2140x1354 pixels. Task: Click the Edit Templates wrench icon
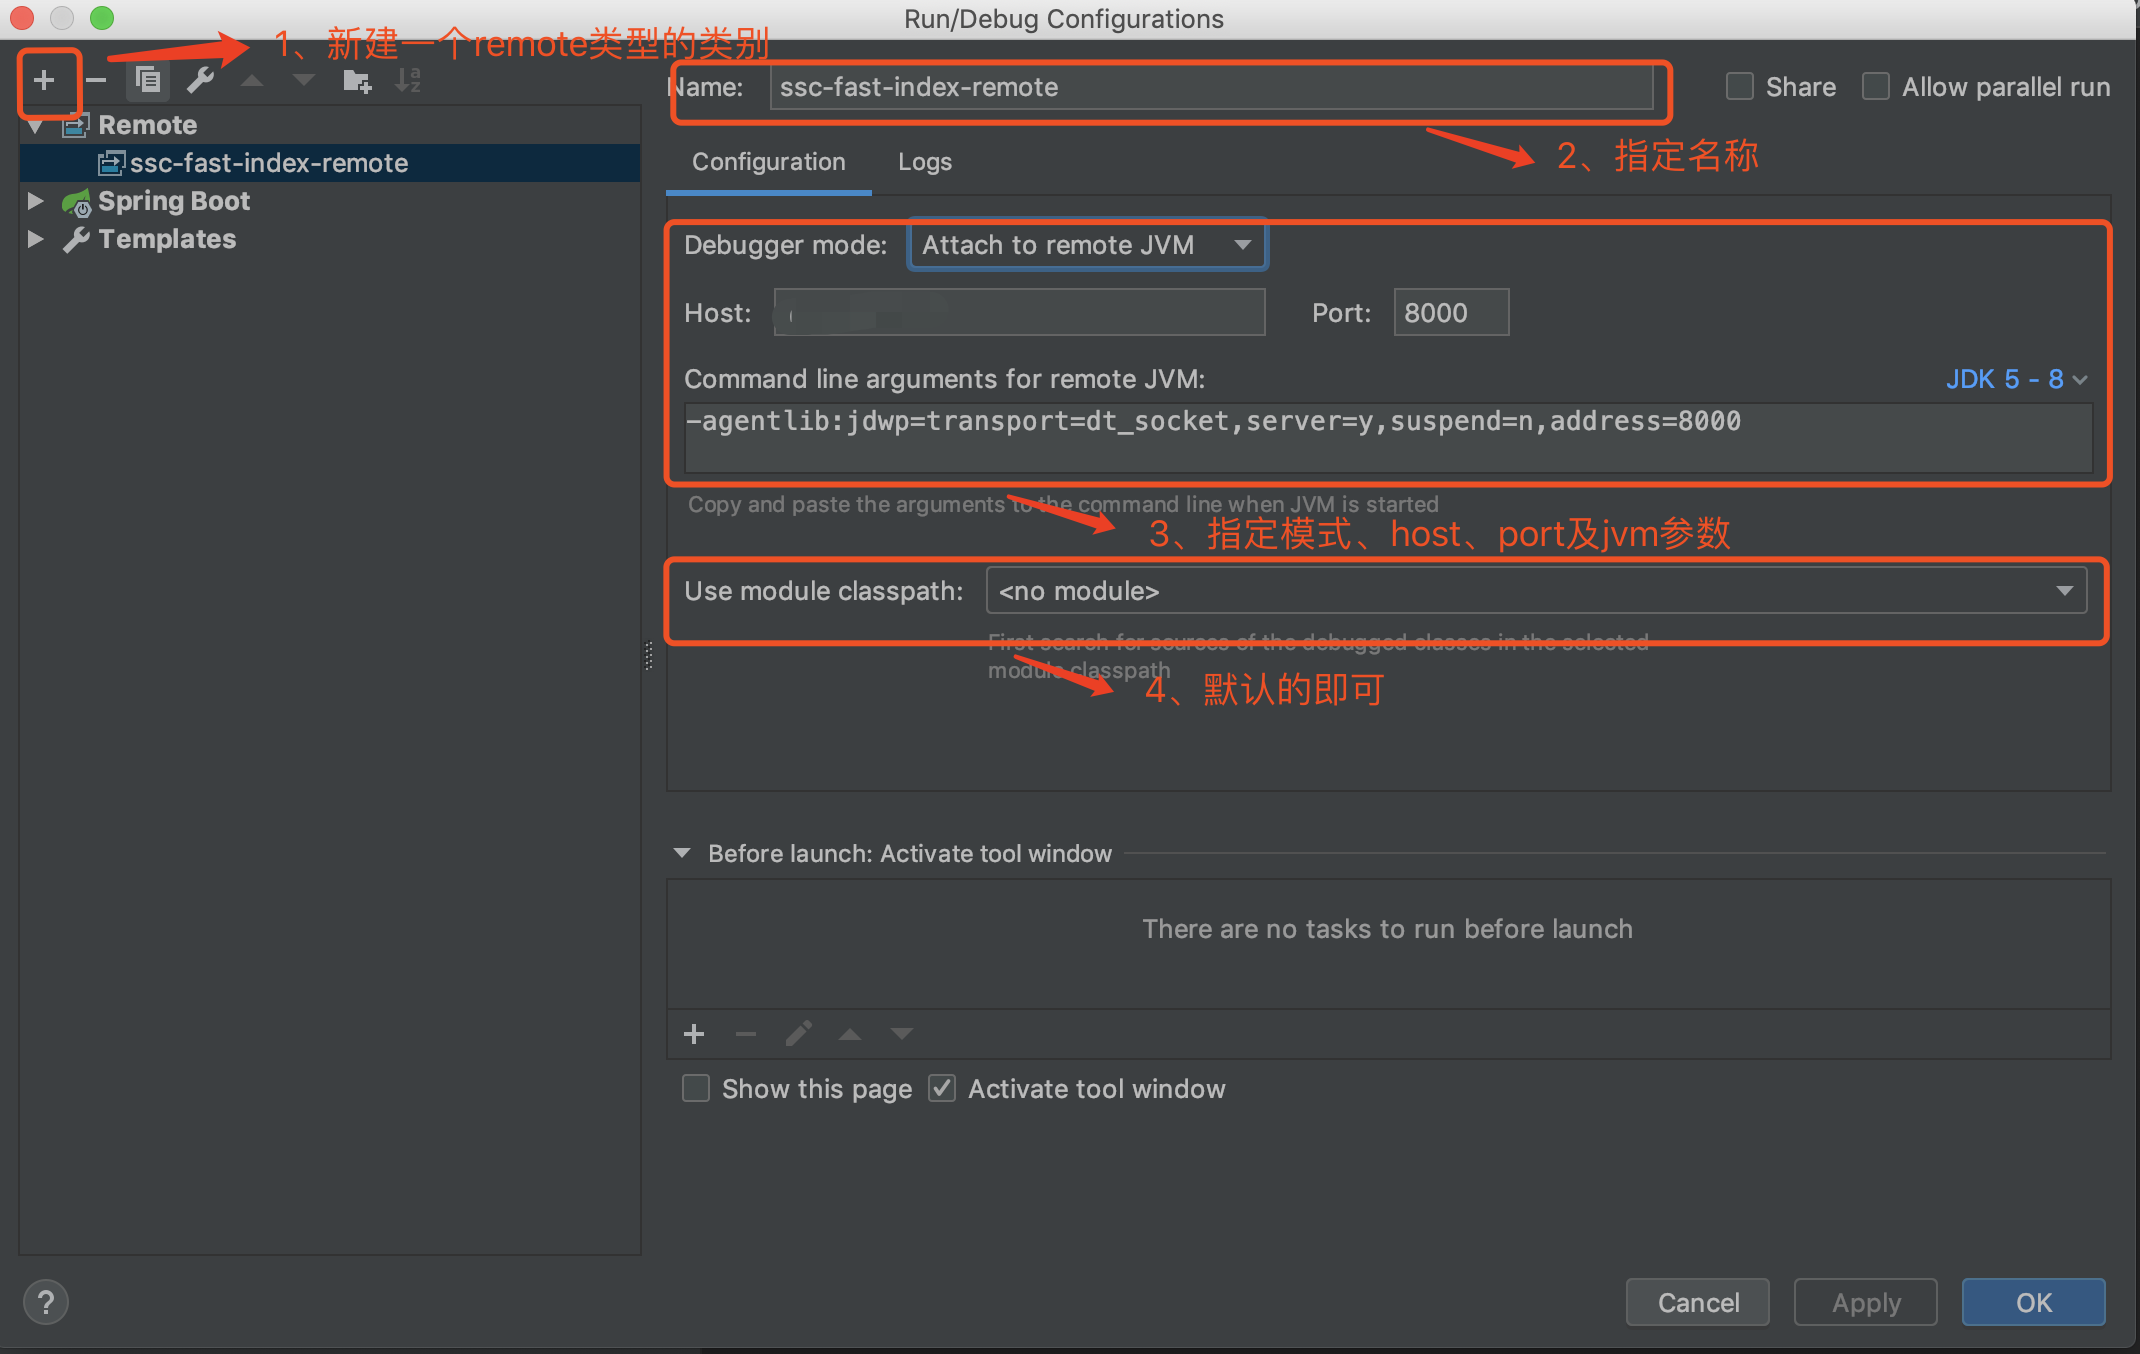click(201, 80)
